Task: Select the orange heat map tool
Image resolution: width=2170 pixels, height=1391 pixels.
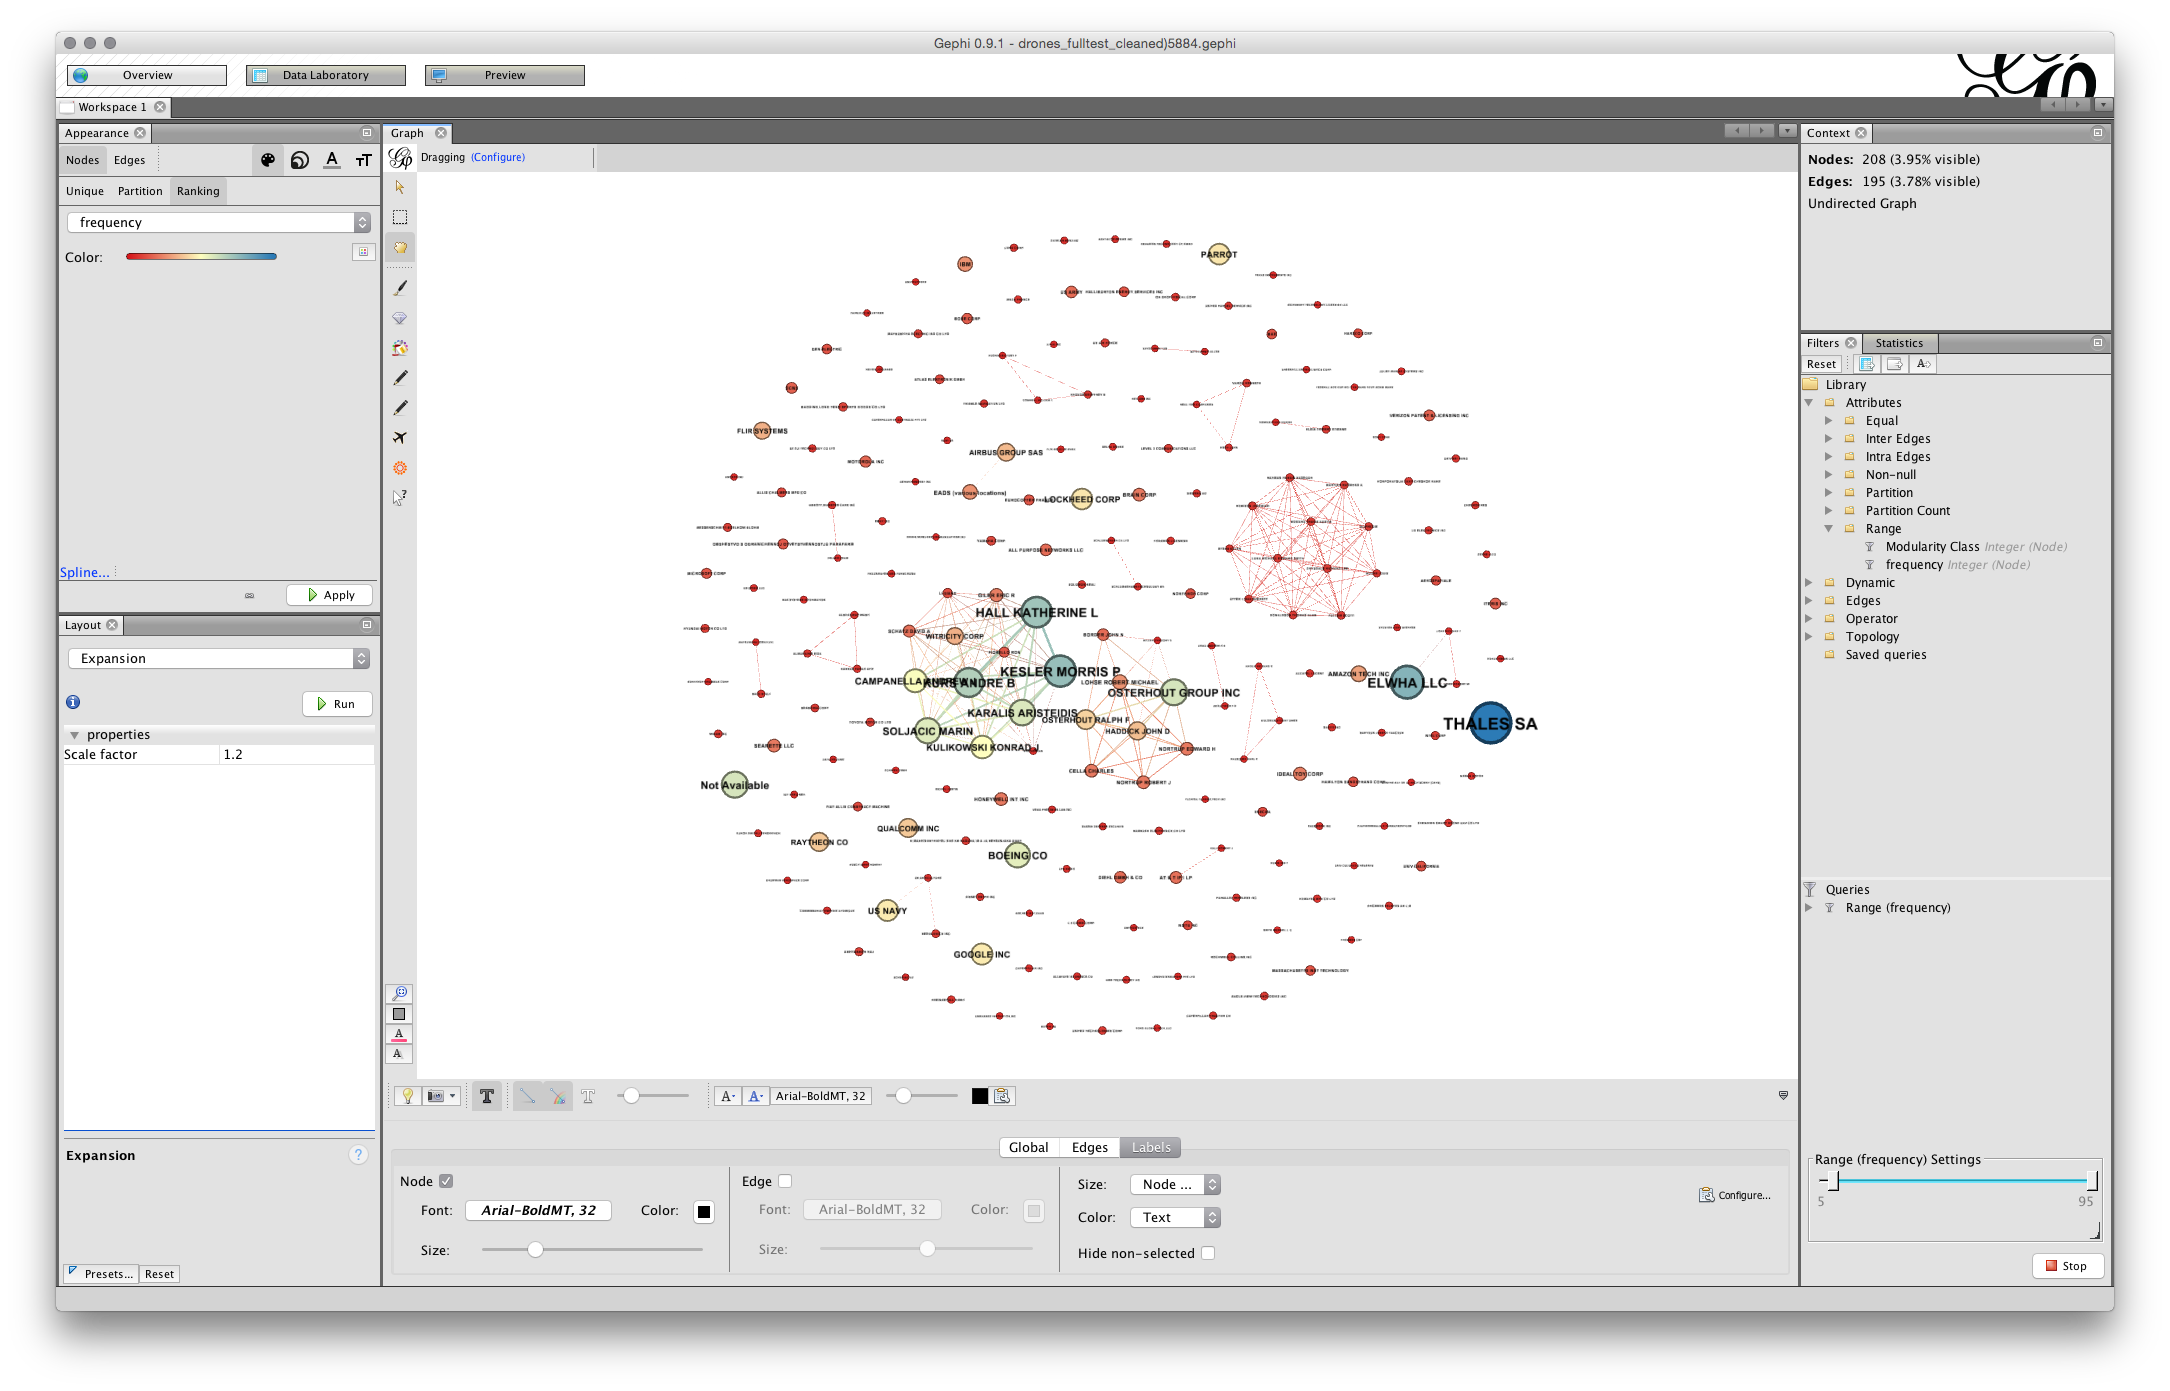Action: pos(400,468)
